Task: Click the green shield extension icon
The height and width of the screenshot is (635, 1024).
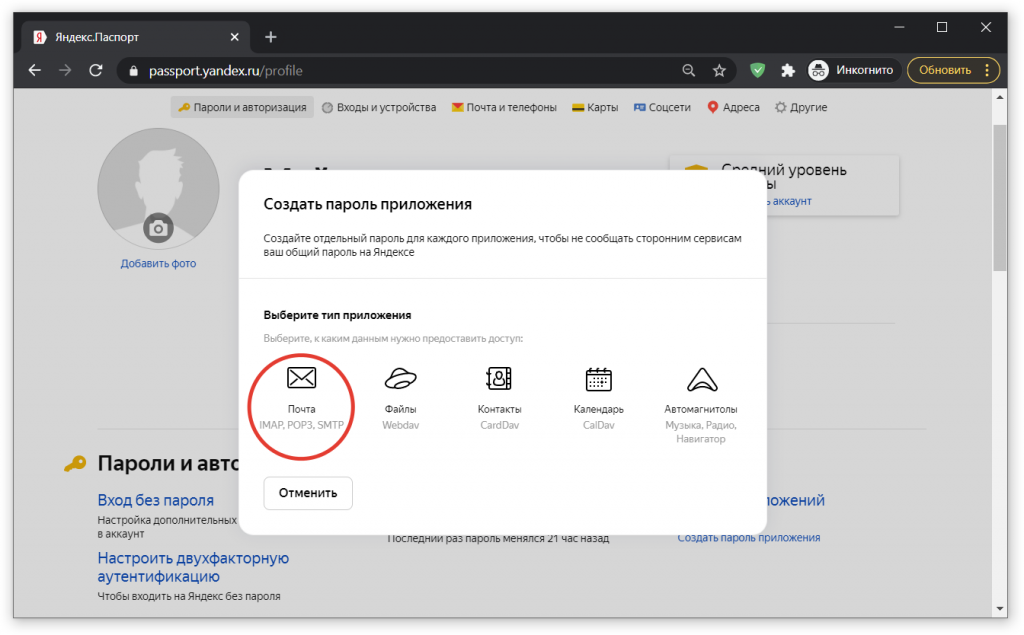Action: coord(757,70)
